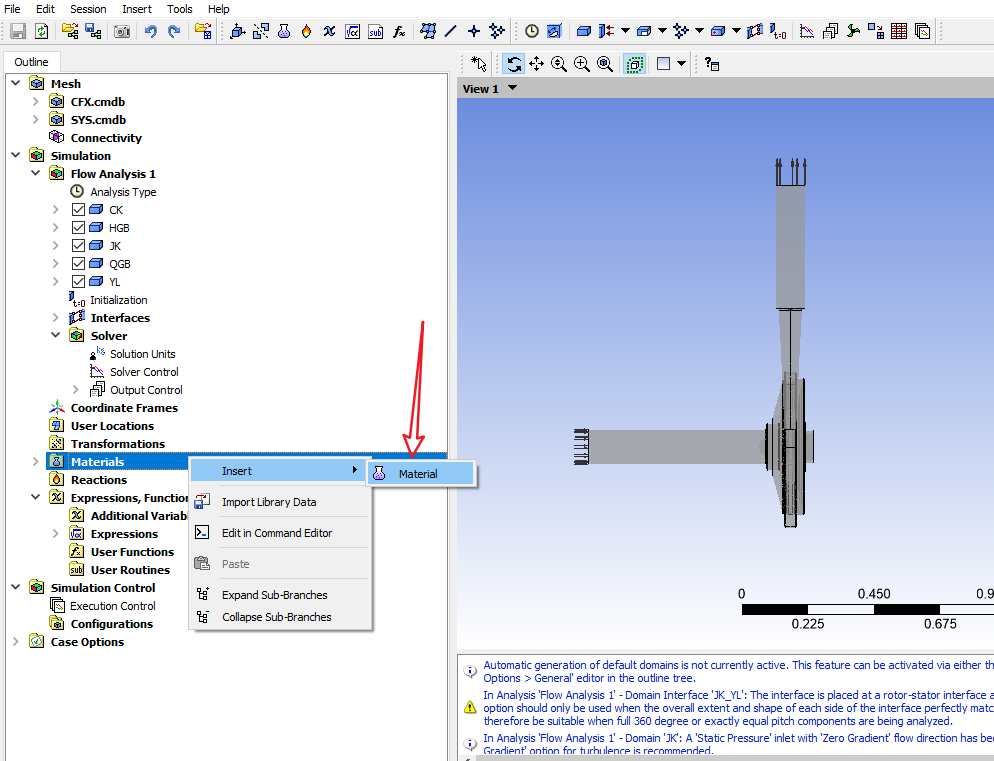
Task: Click the Reaction flame toolbar icon
Action: [x=306, y=31]
